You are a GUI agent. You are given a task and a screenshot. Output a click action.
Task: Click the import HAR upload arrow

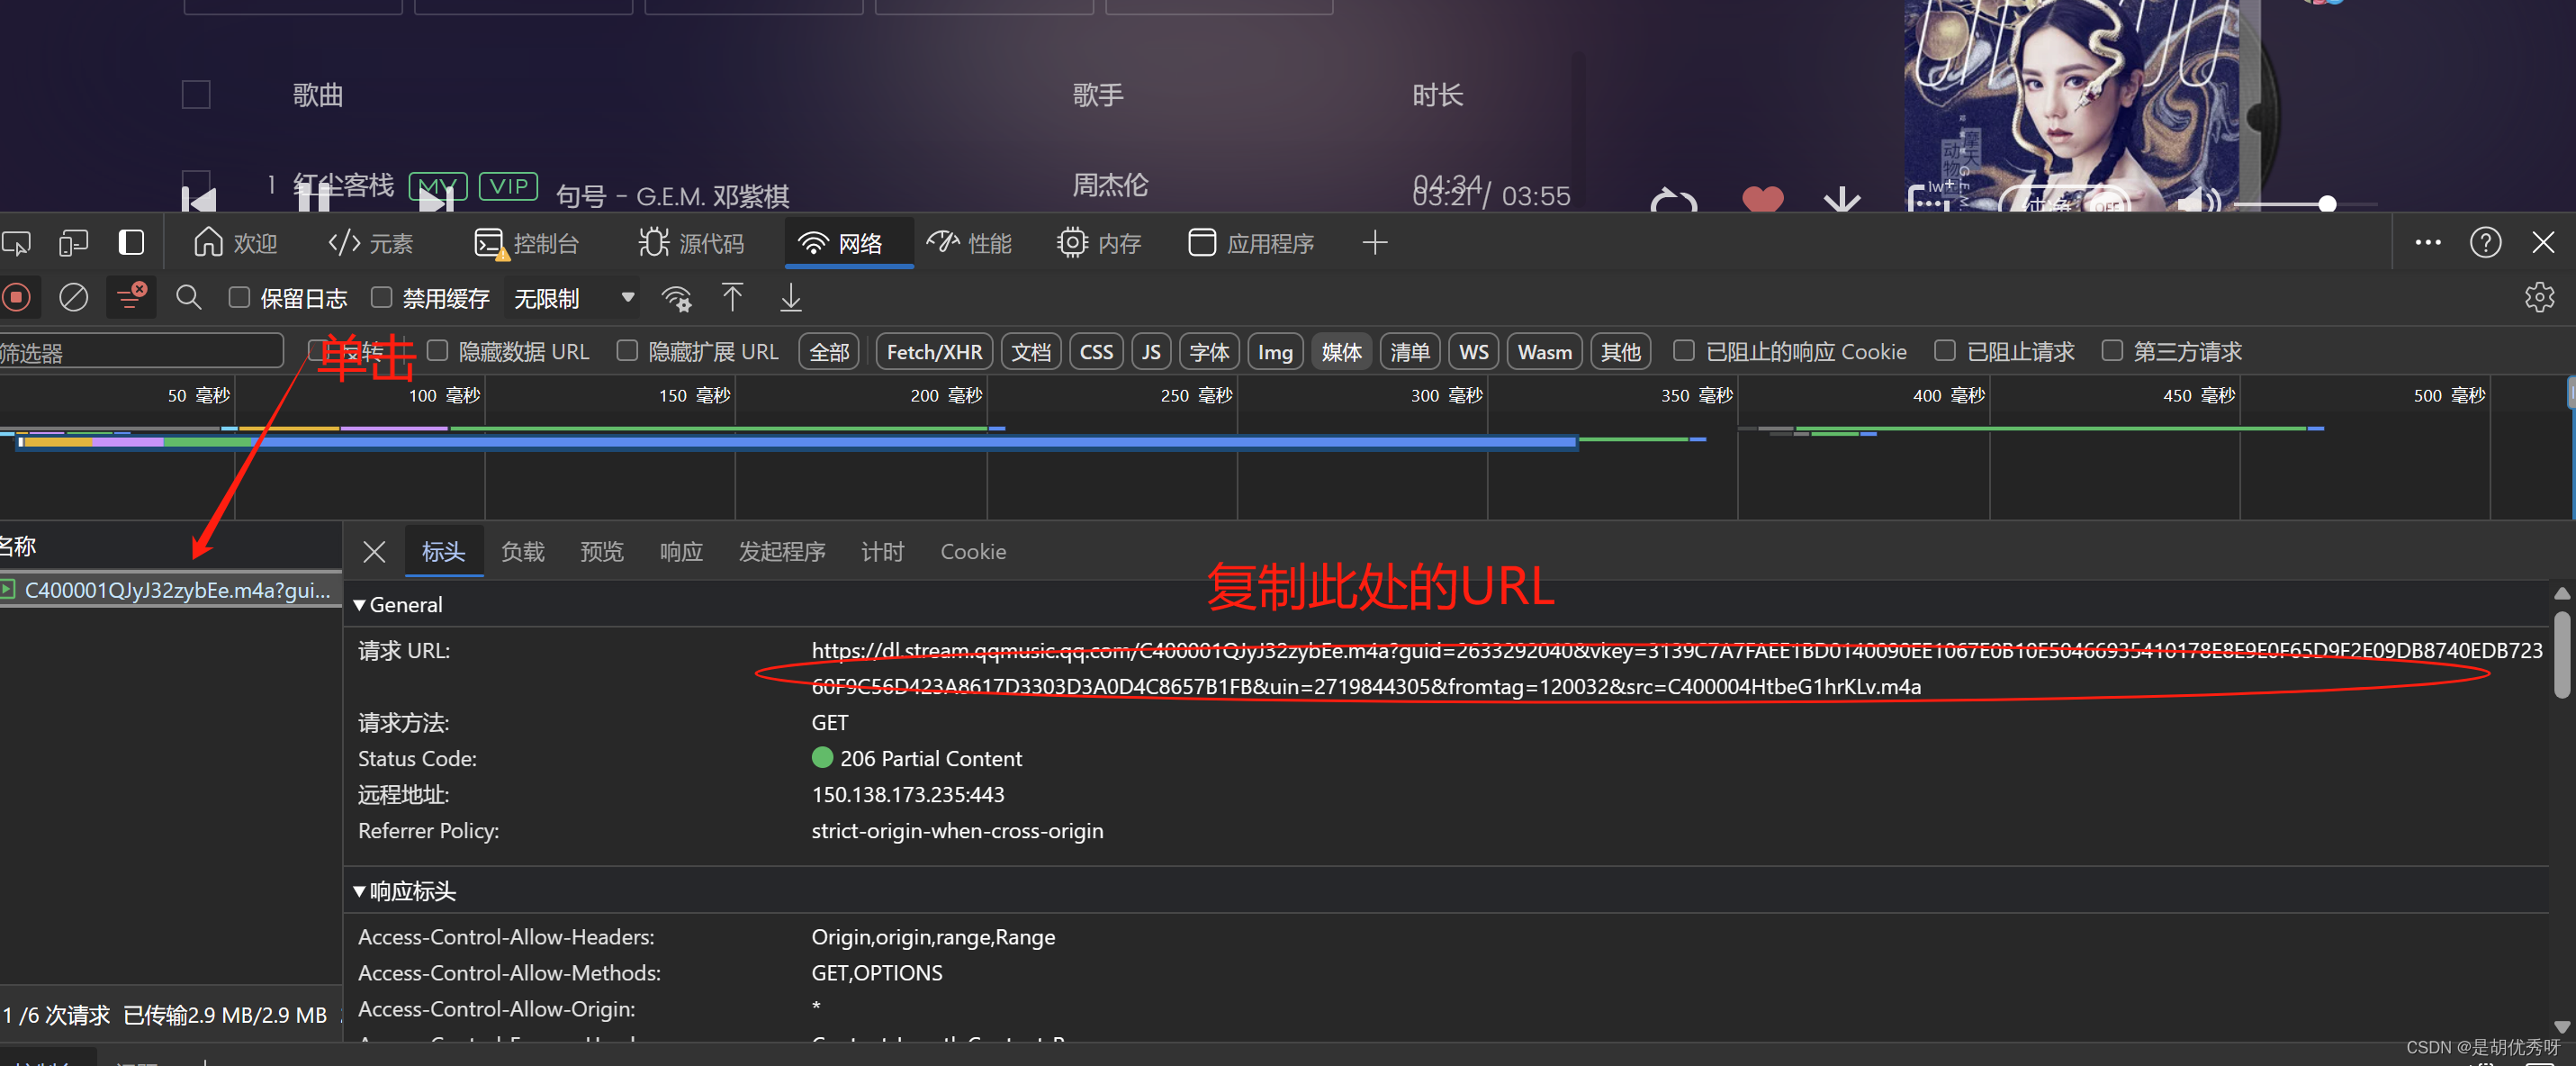point(732,298)
